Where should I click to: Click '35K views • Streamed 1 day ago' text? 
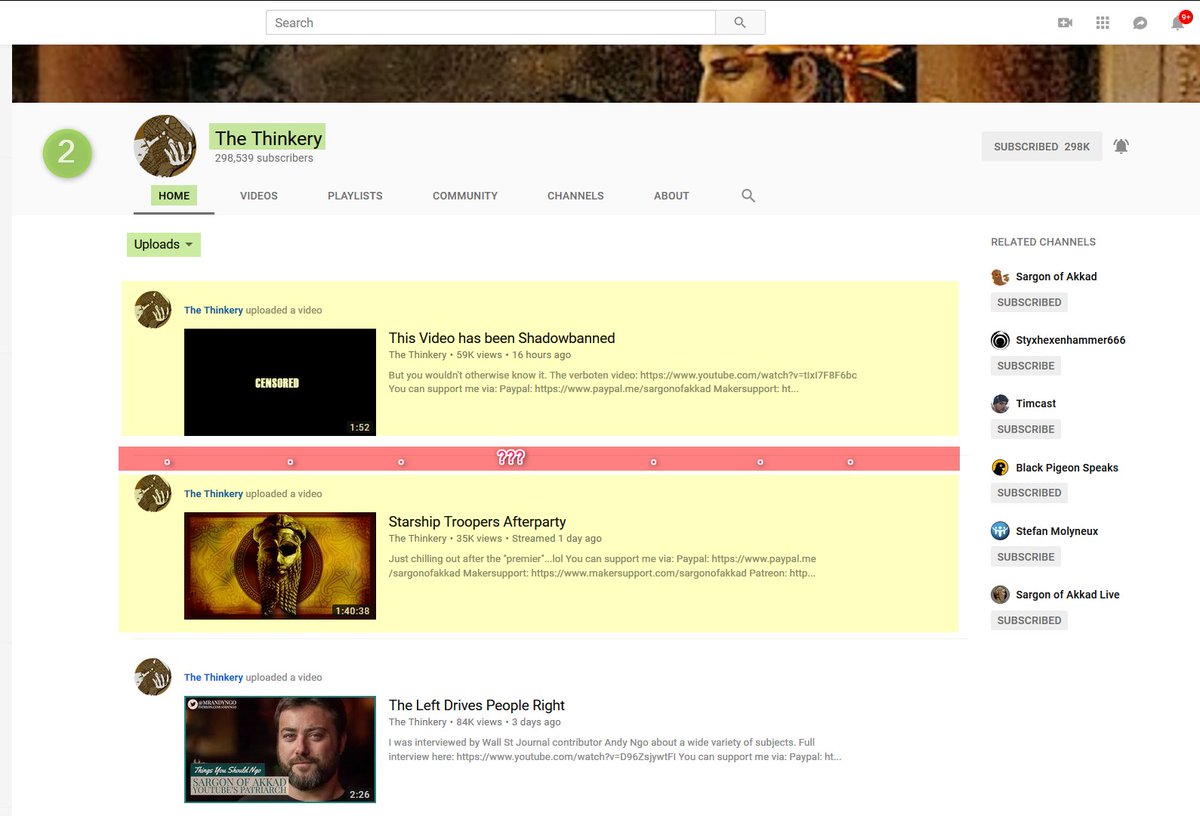[529, 539]
